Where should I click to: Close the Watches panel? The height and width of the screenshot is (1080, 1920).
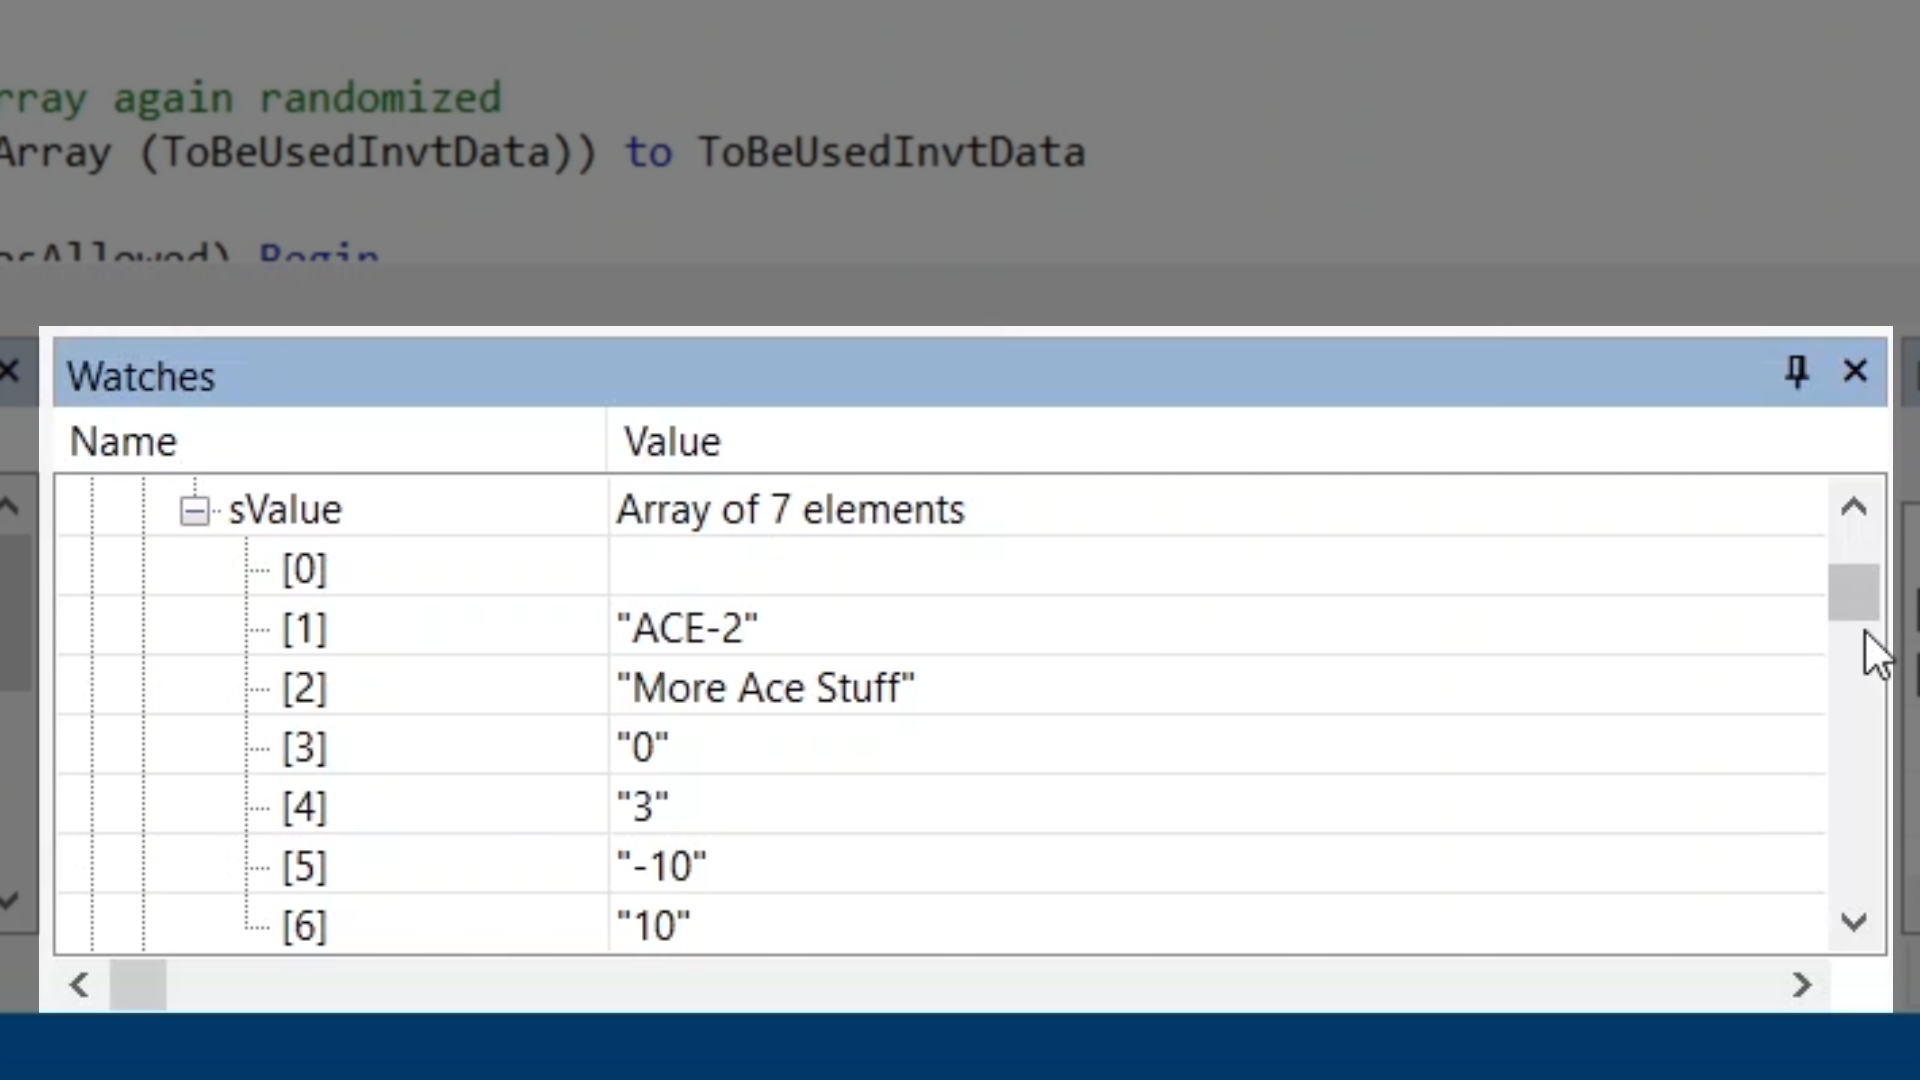1855,372
